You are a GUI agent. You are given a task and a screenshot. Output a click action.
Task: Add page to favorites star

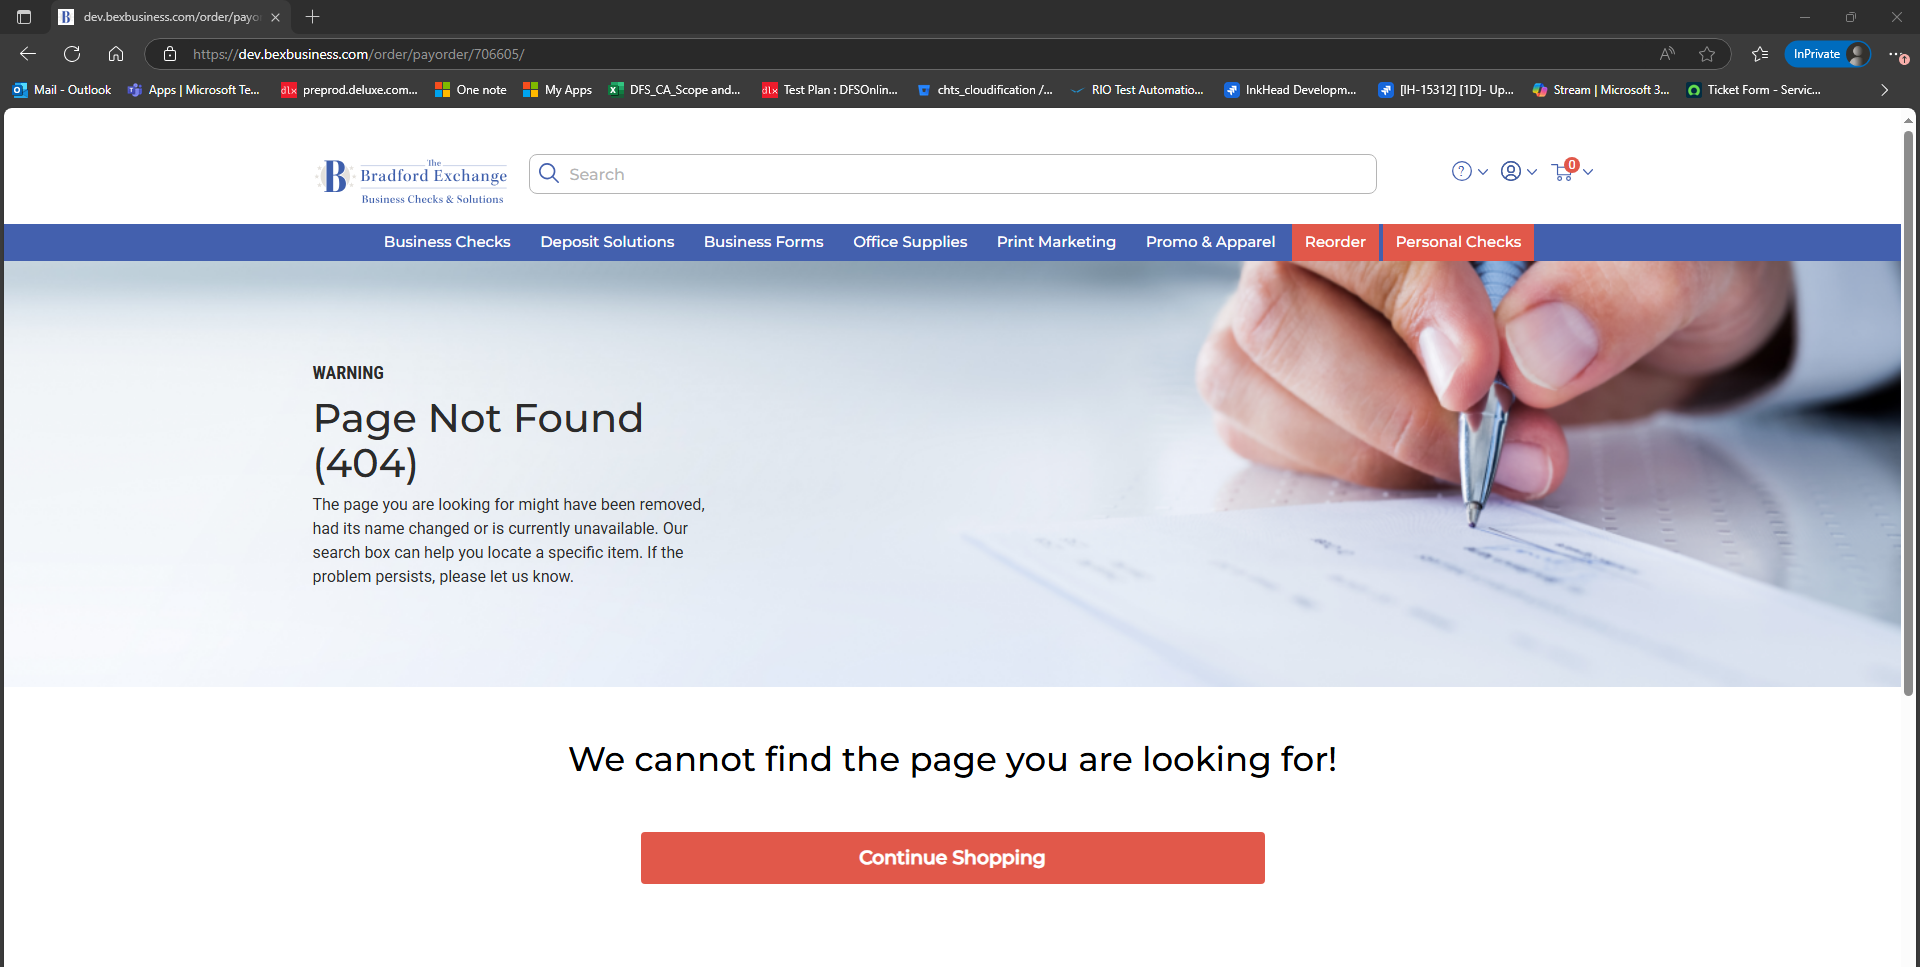[1707, 54]
